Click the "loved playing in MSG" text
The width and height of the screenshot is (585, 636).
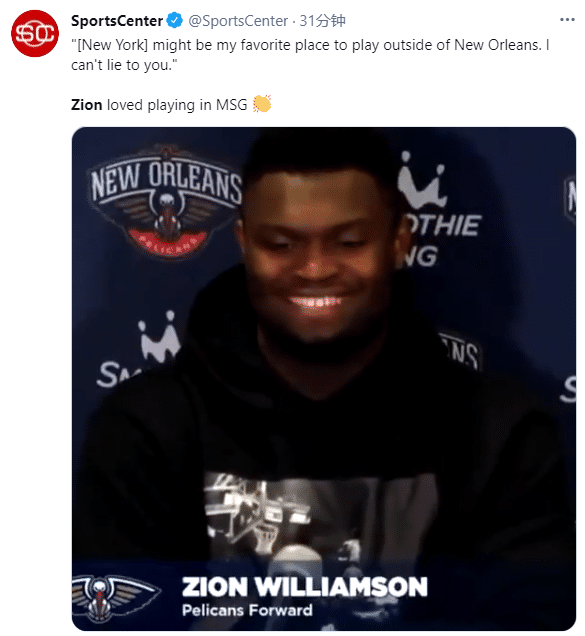click(177, 105)
